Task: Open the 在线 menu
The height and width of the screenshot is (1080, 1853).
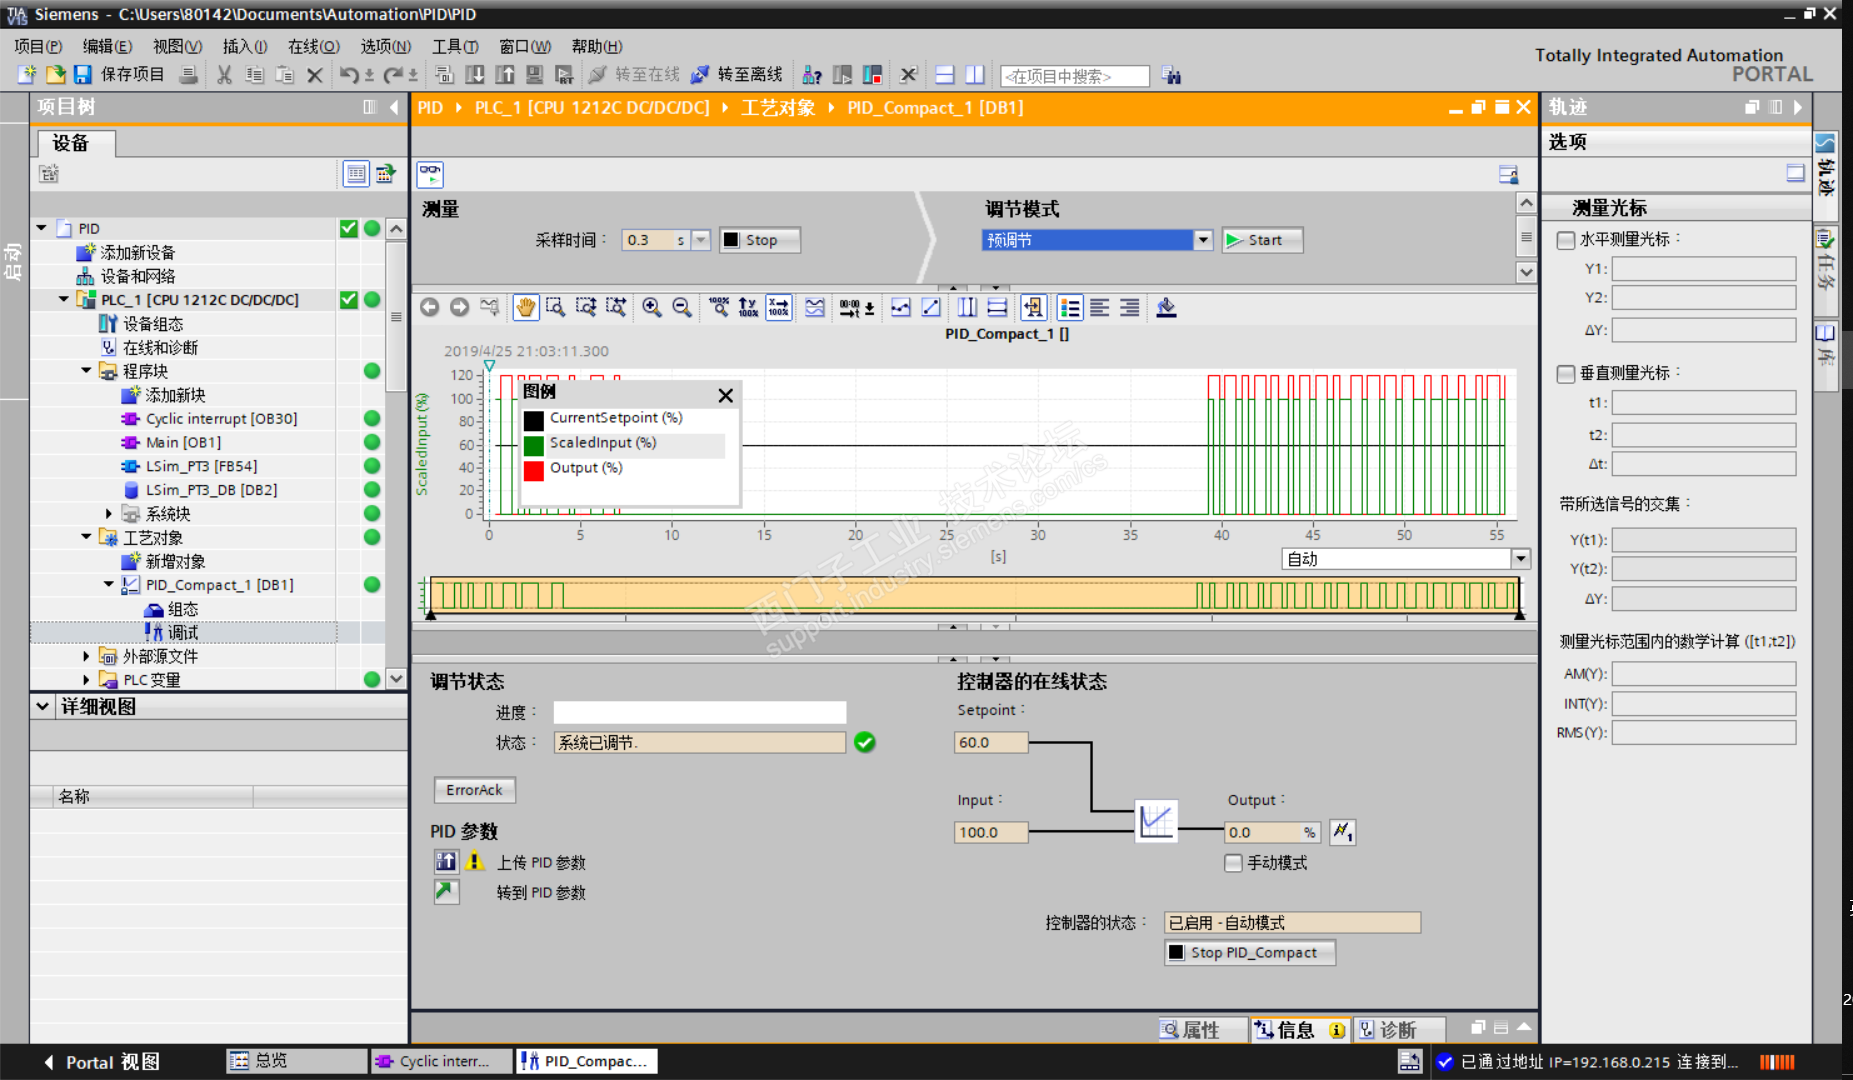Action: pyautogui.click(x=314, y=46)
